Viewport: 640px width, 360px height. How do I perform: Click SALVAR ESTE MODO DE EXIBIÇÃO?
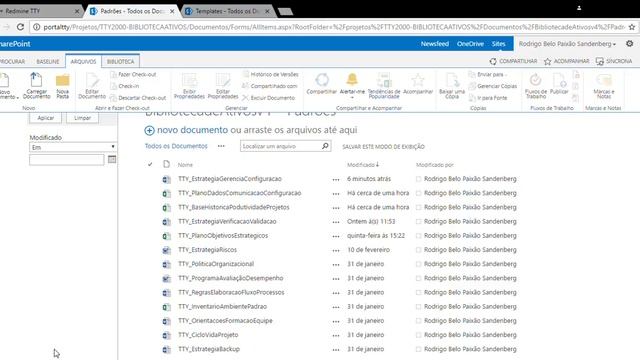[383, 147]
